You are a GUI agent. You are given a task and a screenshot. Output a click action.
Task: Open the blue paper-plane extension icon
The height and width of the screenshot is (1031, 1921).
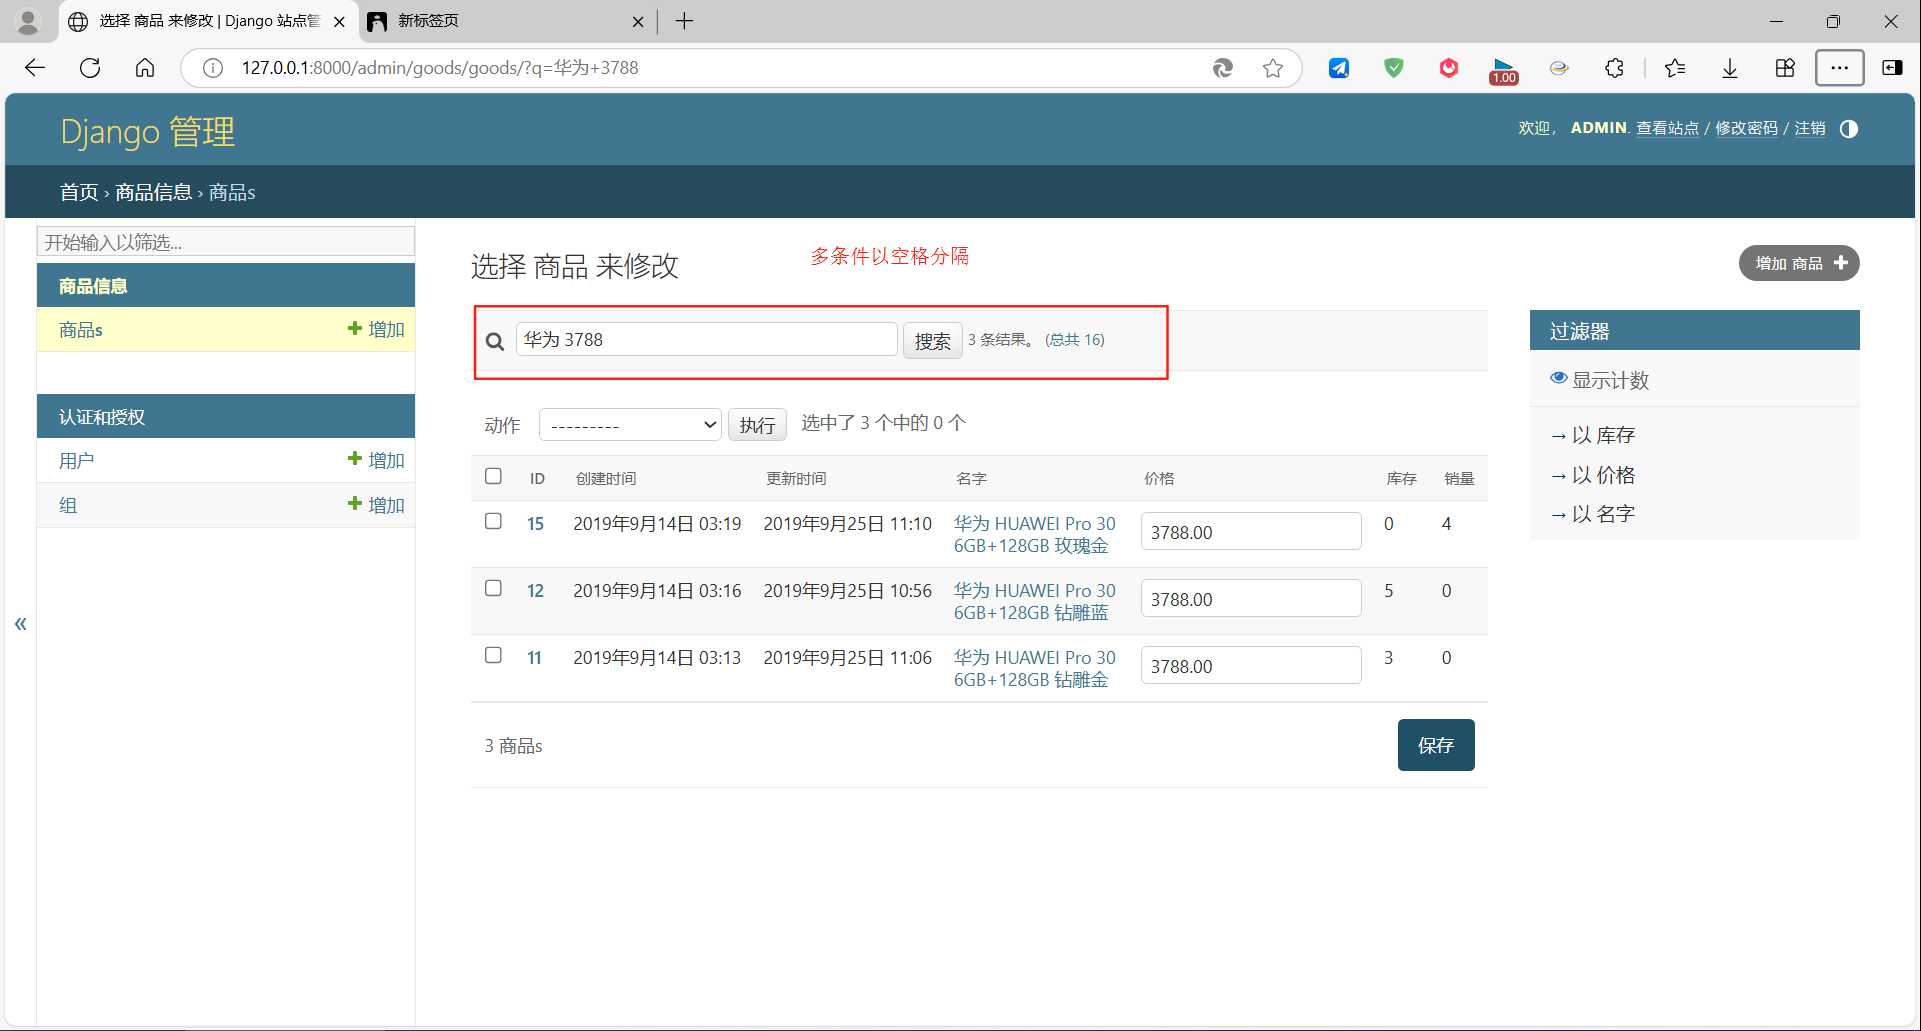1339,68
